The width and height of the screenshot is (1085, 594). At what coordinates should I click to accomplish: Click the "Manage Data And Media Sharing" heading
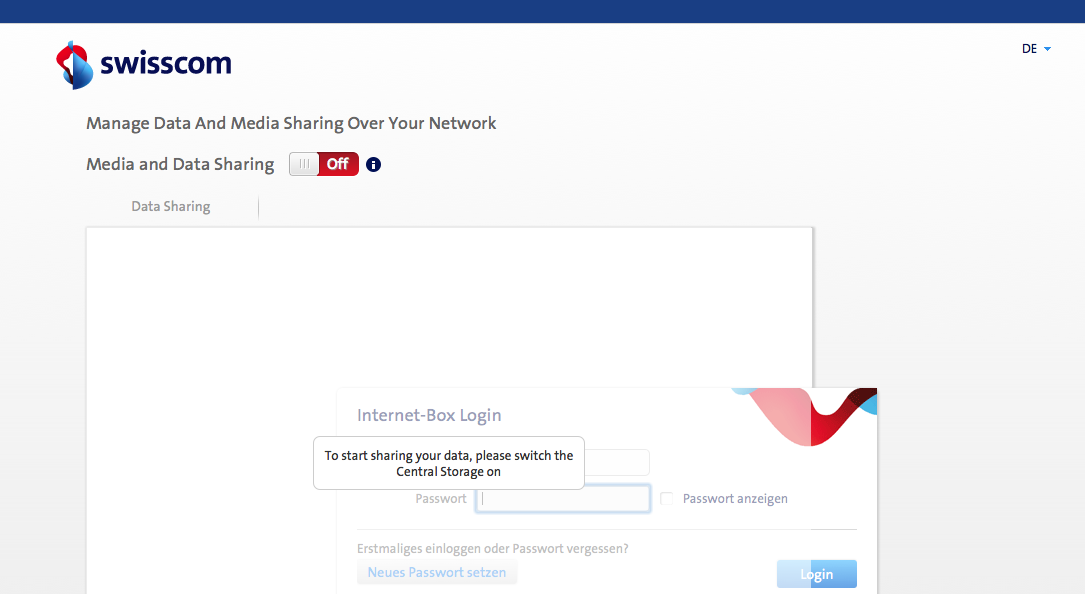(x=291, y=124)
